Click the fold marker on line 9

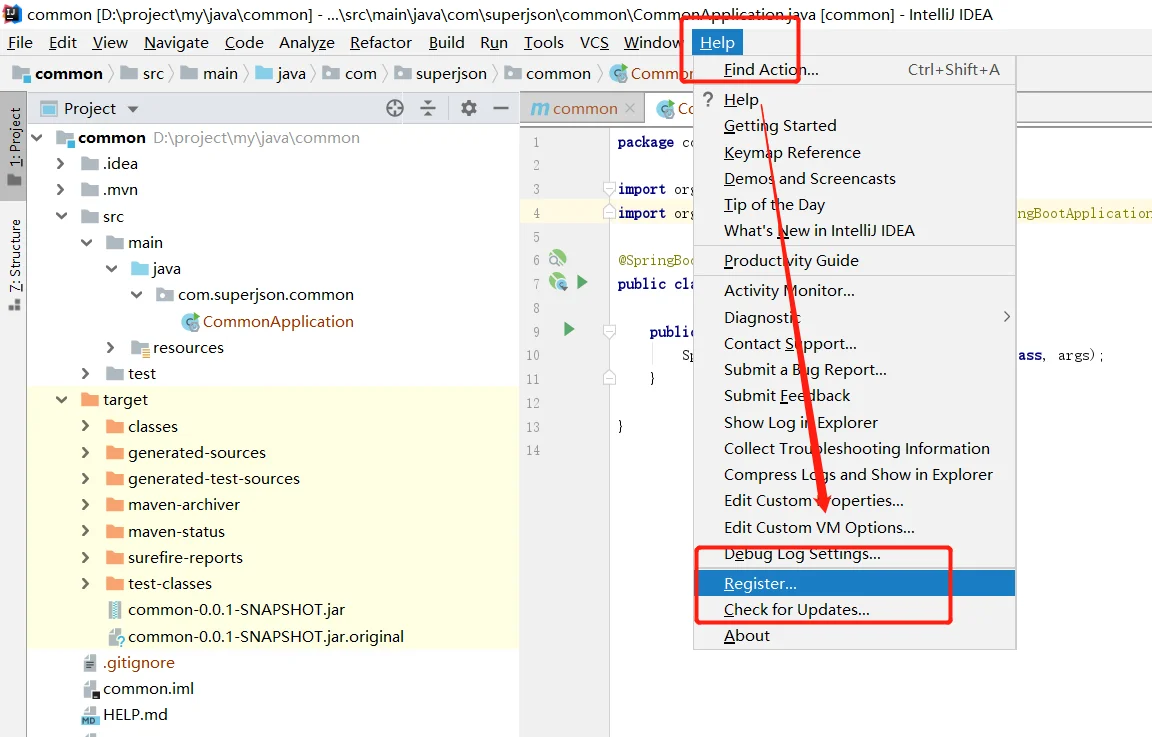click(x=609, y=331)
